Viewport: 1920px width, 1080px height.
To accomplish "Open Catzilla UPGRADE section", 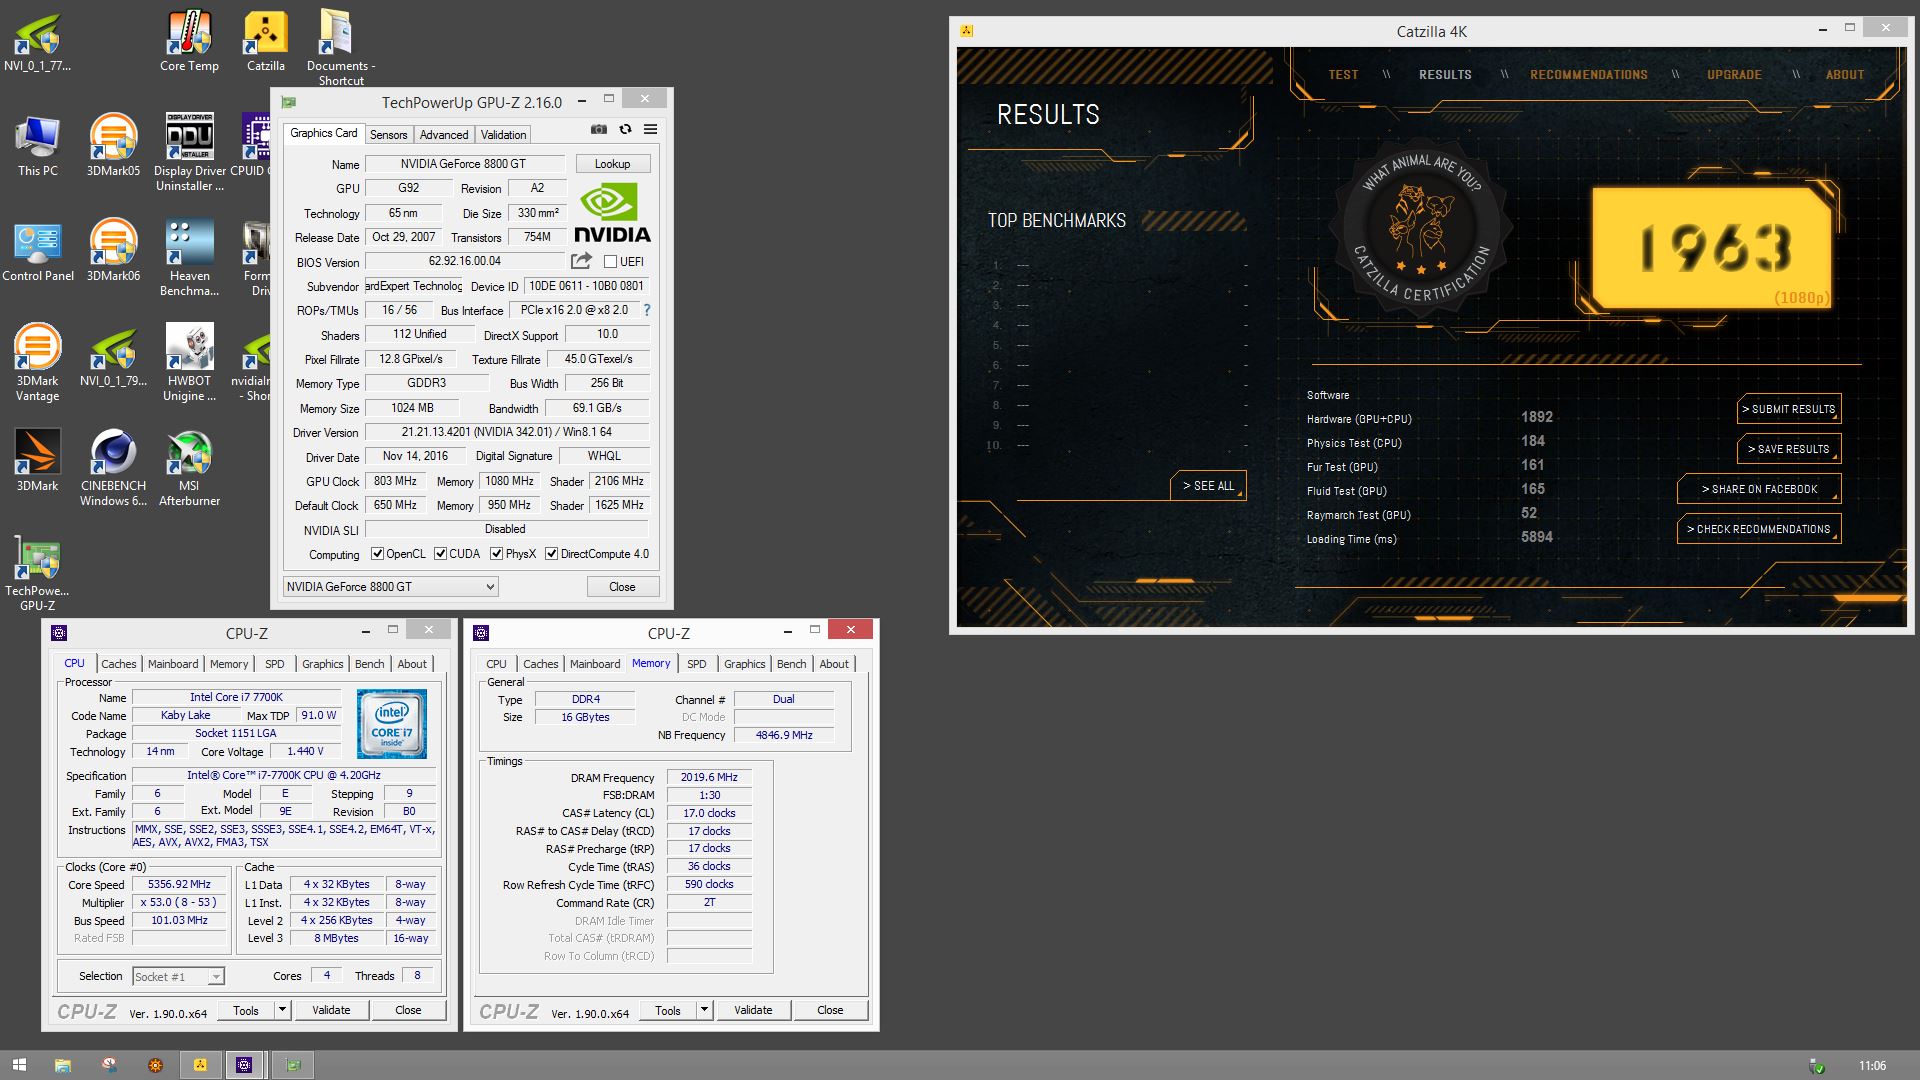I will [x=1734, y=75].
